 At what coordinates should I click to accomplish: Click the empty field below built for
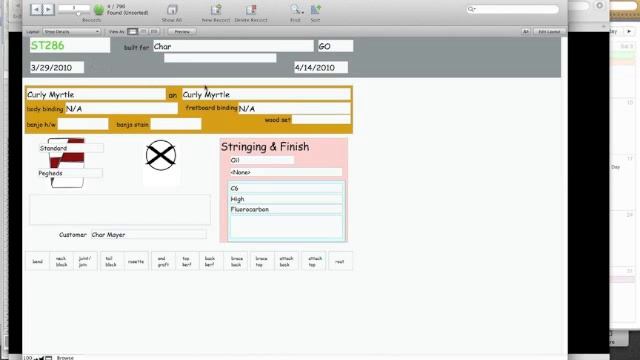tap(220, 58)
